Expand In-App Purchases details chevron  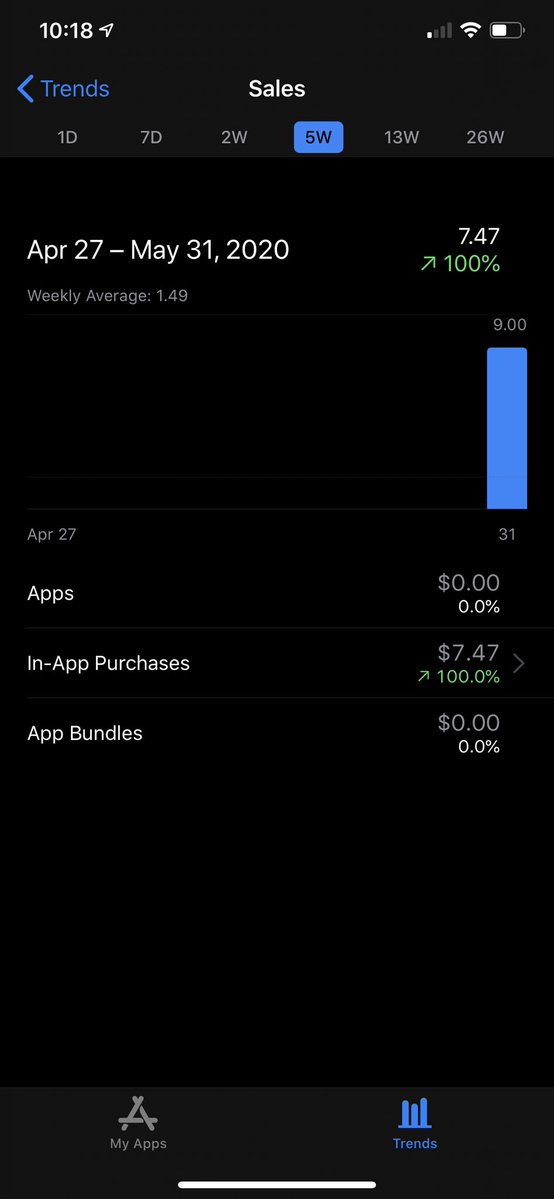519,663
